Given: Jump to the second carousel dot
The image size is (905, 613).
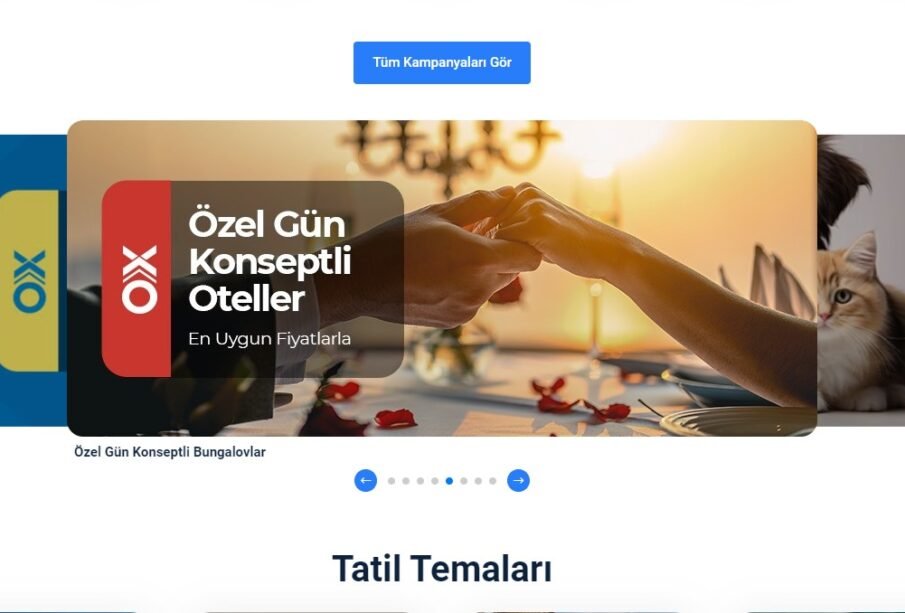Looking at the screenshot, I should (406, 481).
